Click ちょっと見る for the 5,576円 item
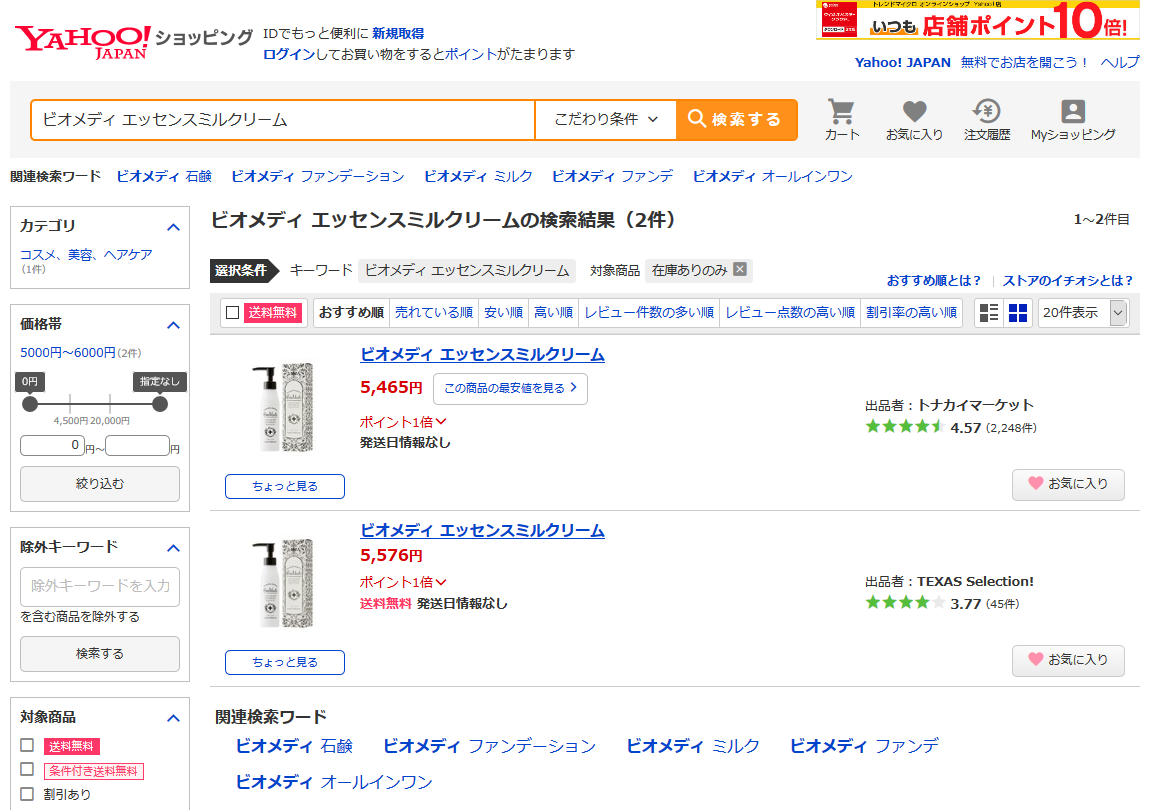The width and height of the screenshot is (1167, 810). pyautogui.click(x=285, y=662)
